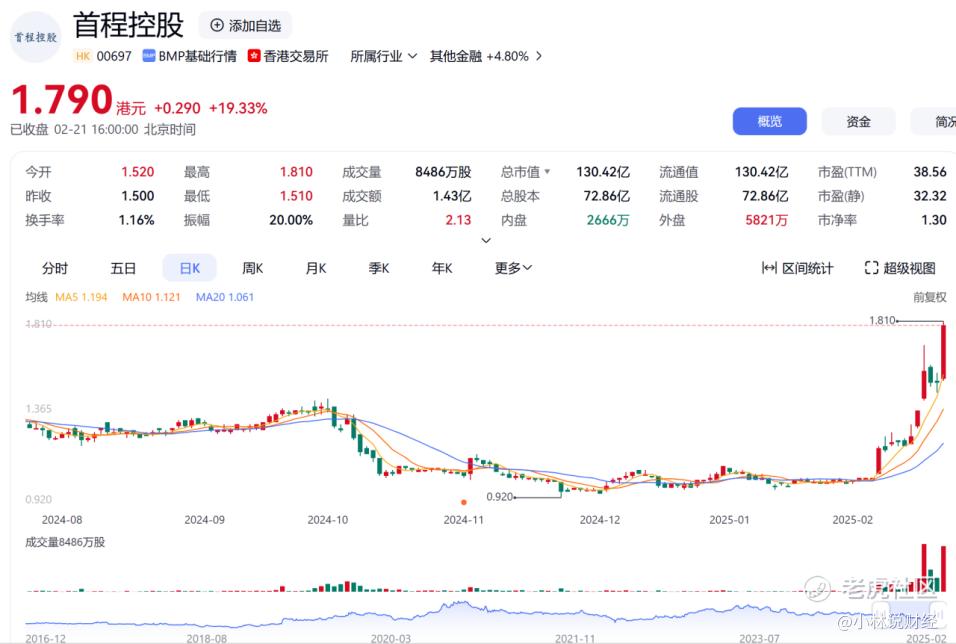Viewport: 956px width, 644px height.
Task: Click the 前复权 adjustment setting
Action: 930,297
